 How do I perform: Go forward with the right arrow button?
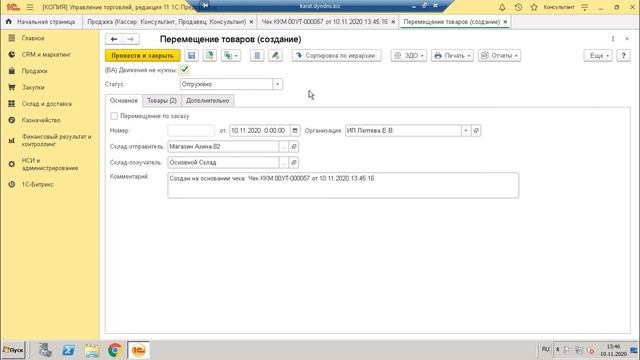(x=131, y=39)
